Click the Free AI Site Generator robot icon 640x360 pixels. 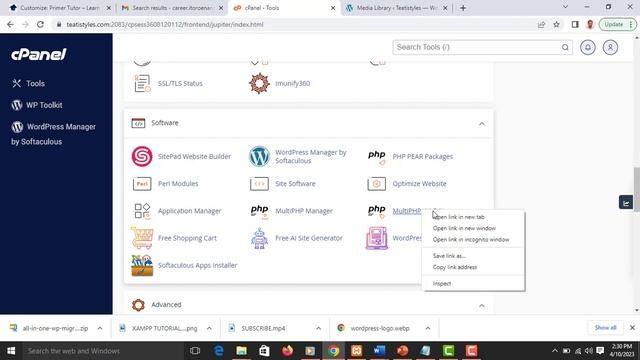(x=260, y=238)
